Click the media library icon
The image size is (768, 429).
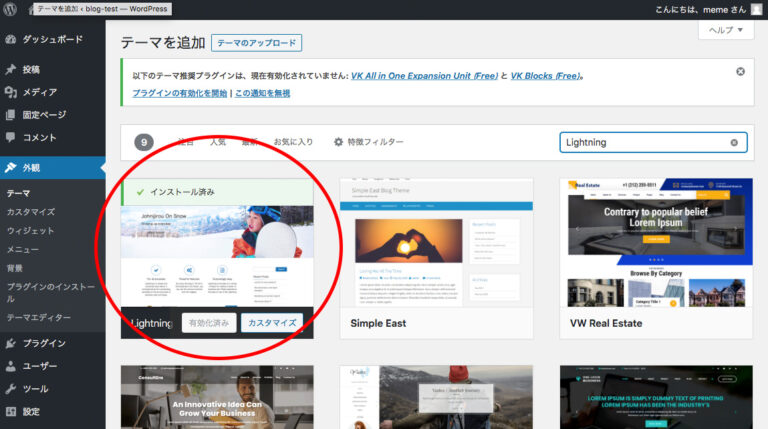coord(11,92)
